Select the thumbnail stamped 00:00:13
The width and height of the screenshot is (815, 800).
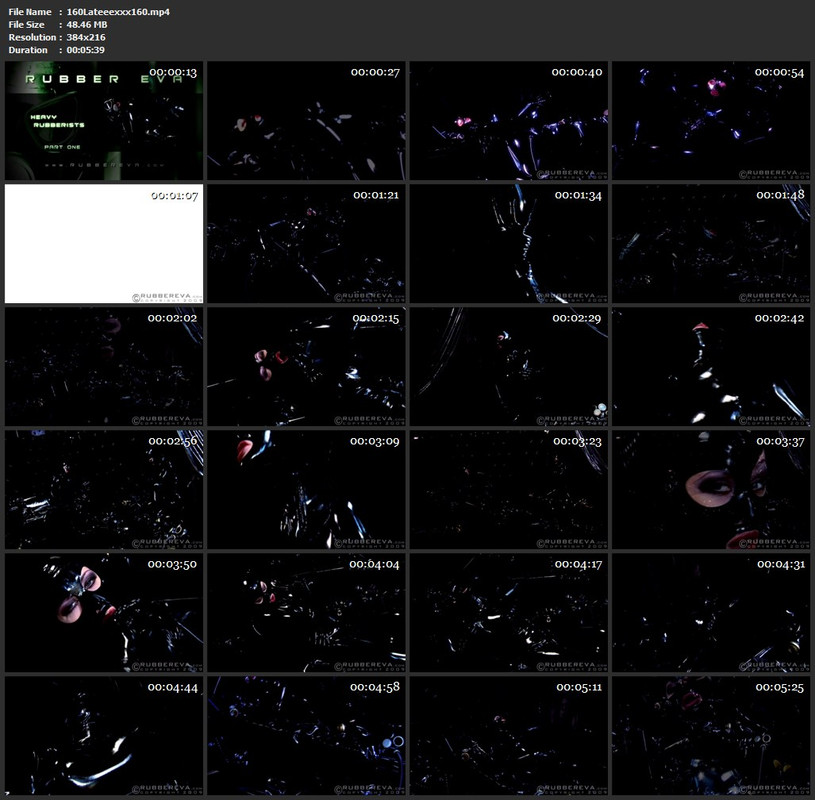click(104, 121)
